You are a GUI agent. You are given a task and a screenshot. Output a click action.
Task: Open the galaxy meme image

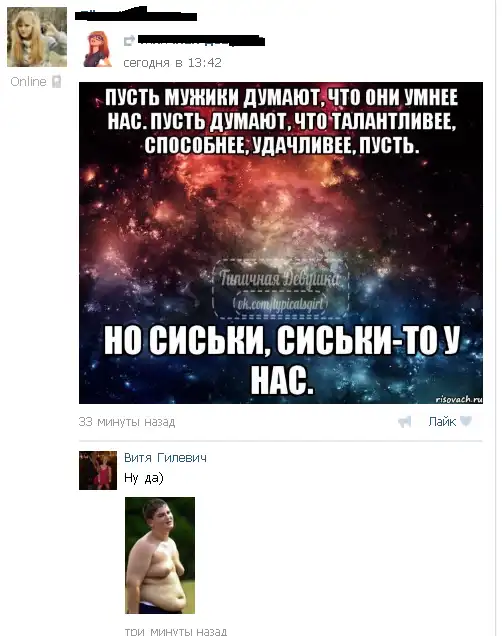point(281,243)
